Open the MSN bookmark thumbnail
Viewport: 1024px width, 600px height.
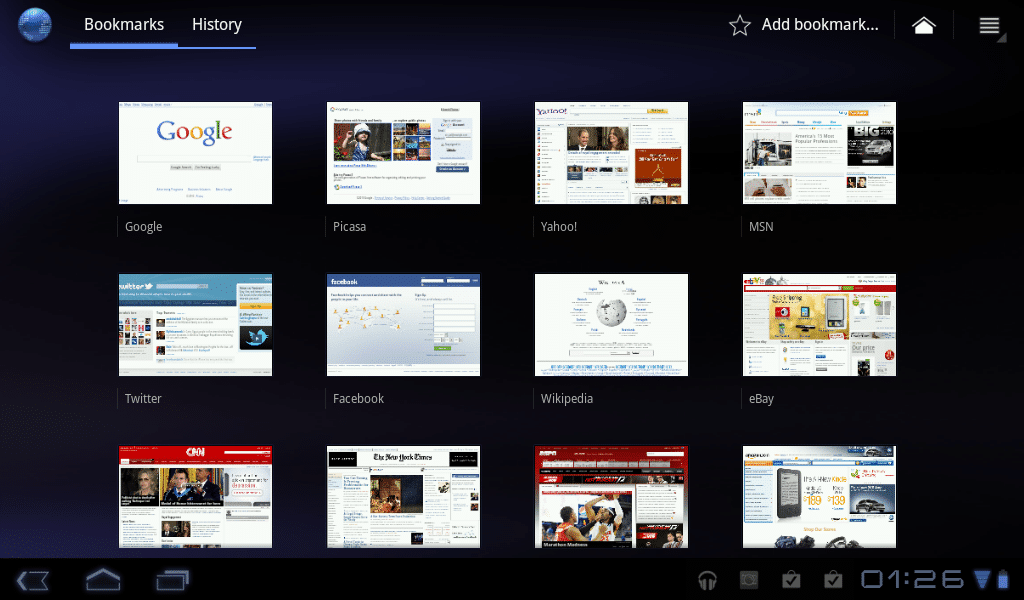[819, 153]
